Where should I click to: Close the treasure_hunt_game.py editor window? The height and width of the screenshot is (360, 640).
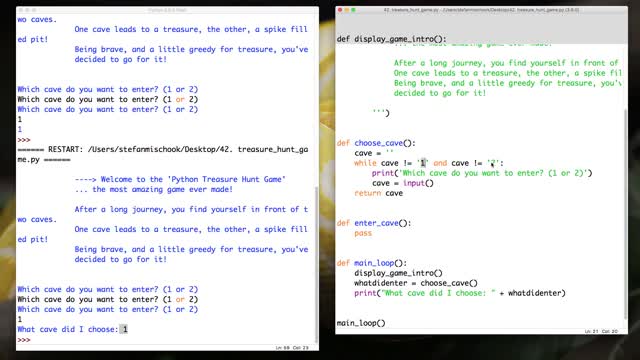pyautogui.click(x=340, y=10)
